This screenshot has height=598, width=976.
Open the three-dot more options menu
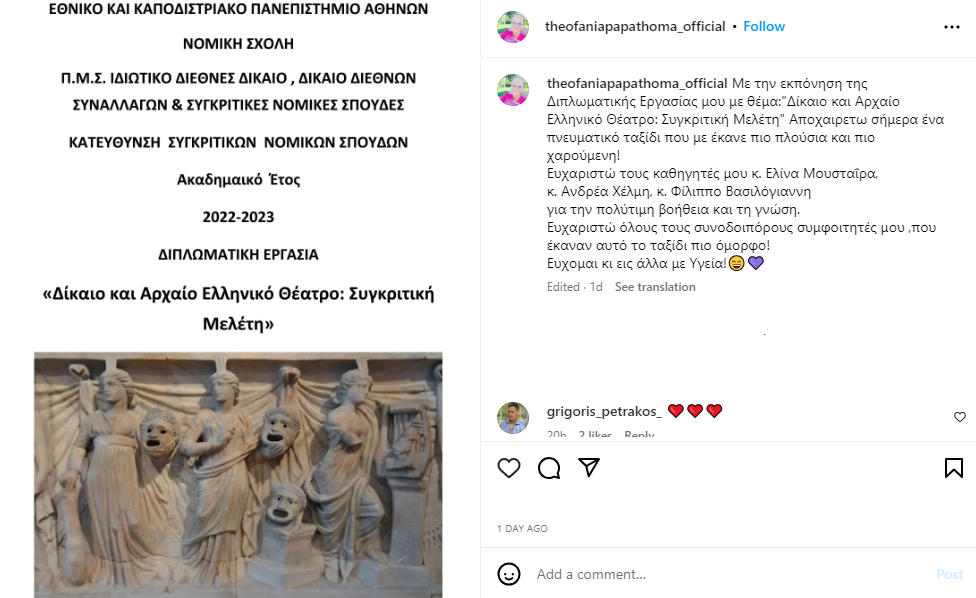[952, 27]
